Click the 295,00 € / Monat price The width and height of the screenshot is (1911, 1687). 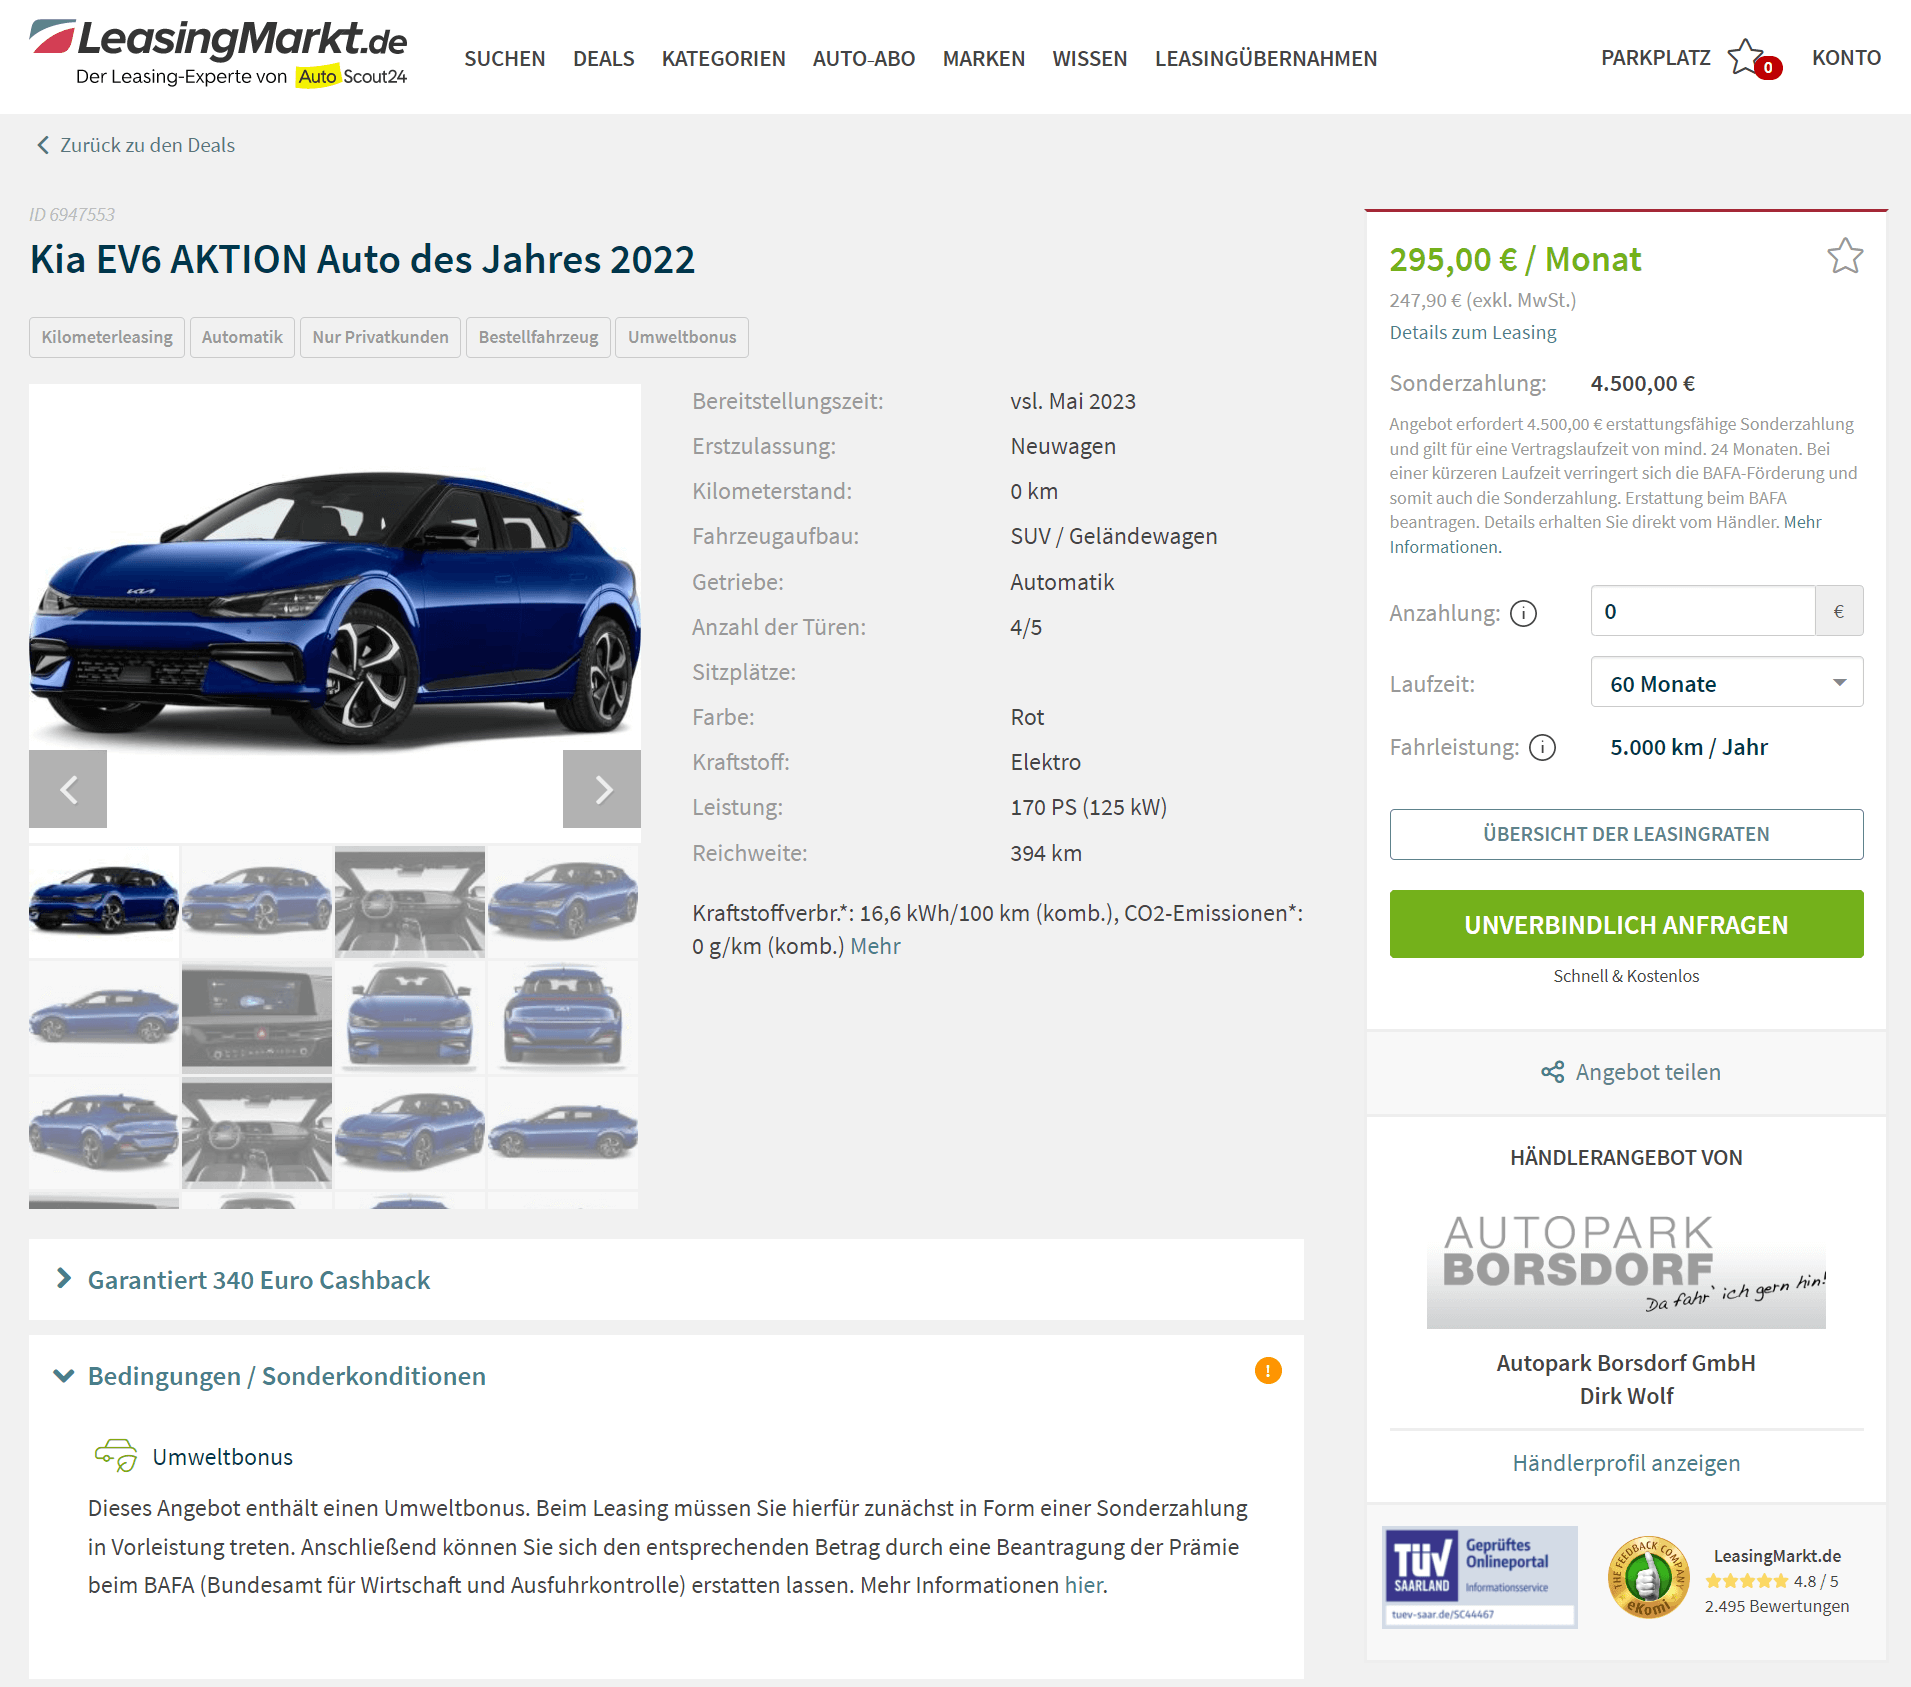1515,259
